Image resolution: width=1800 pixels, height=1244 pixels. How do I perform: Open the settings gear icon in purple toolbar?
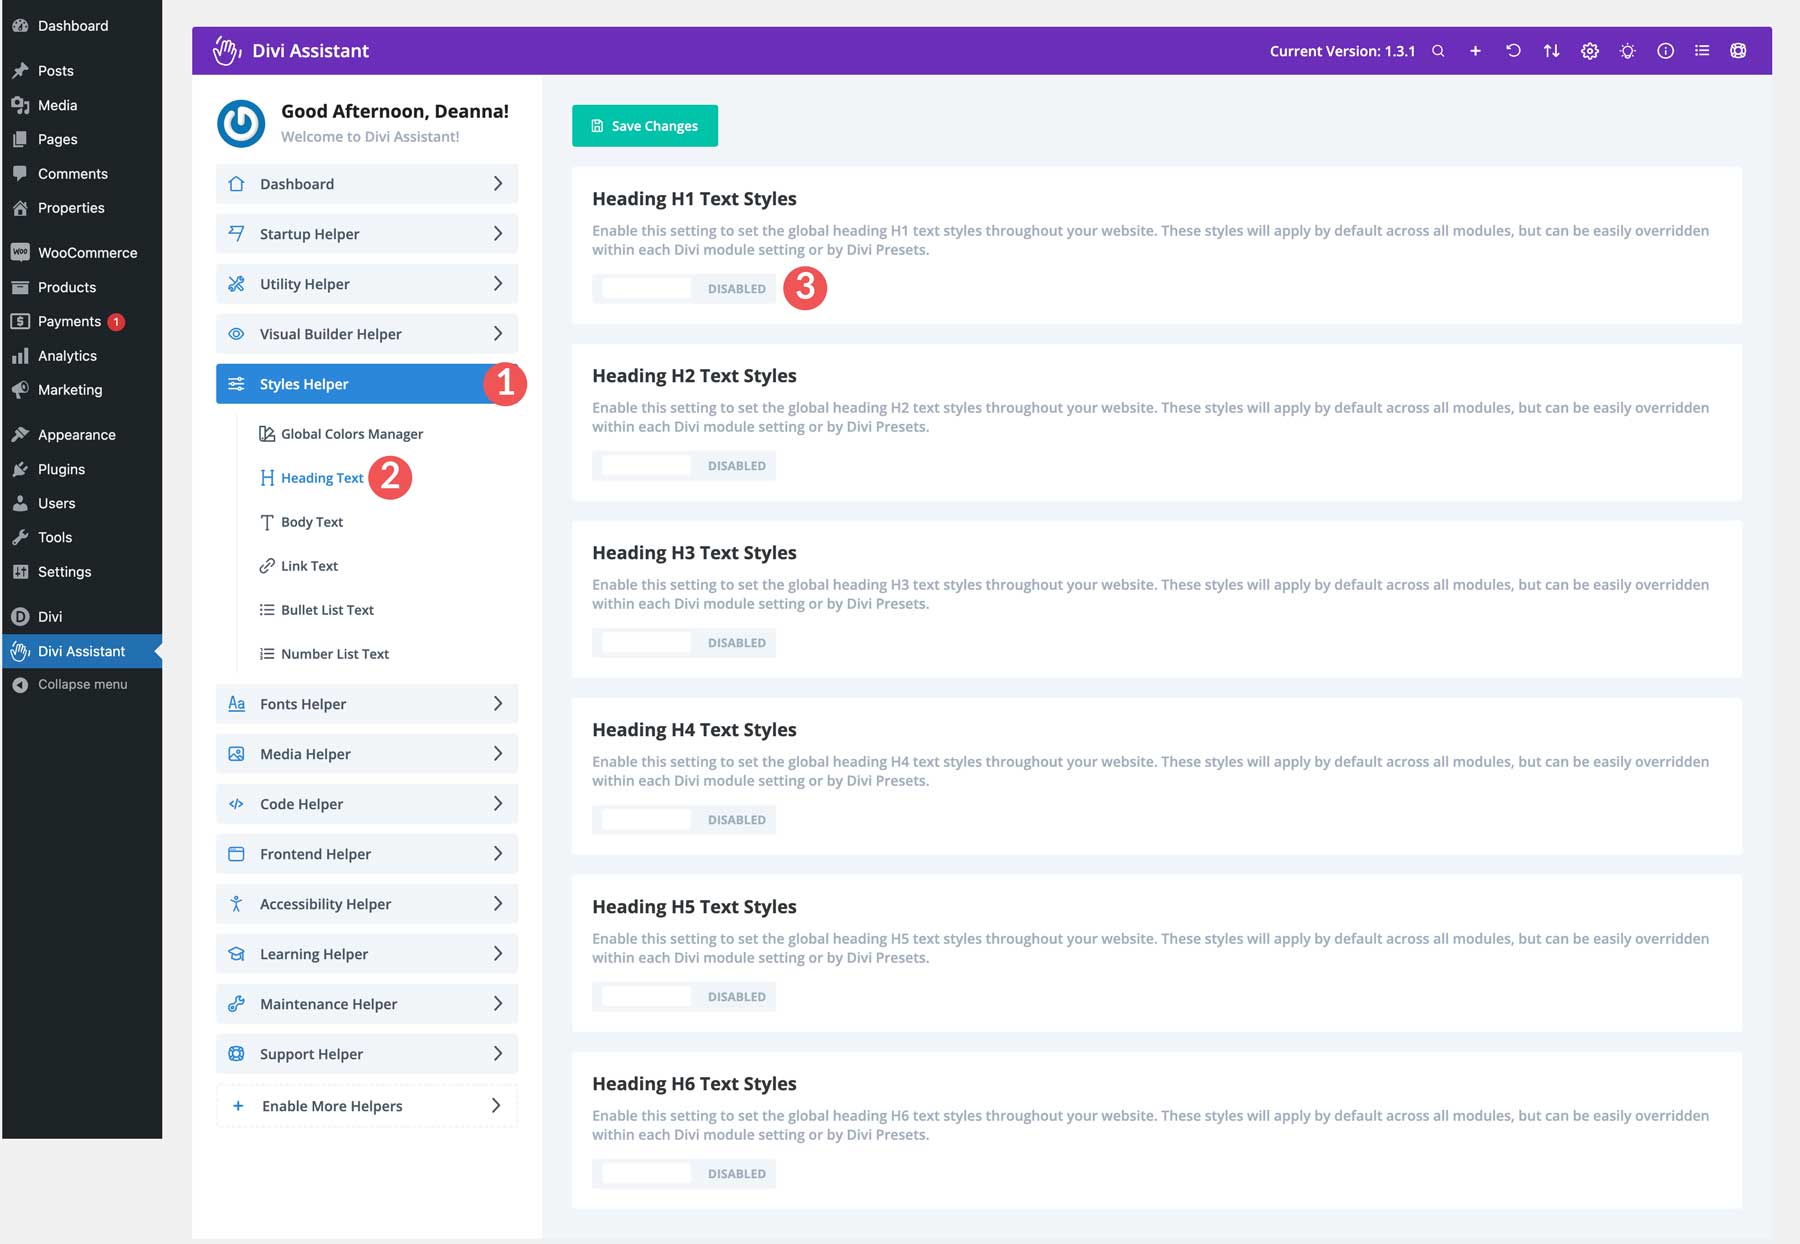(x=1589, y=50)
